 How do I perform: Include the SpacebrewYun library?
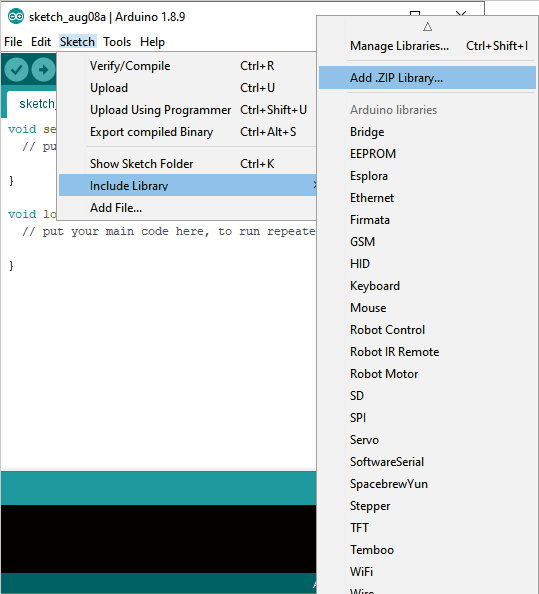point(427,484)
